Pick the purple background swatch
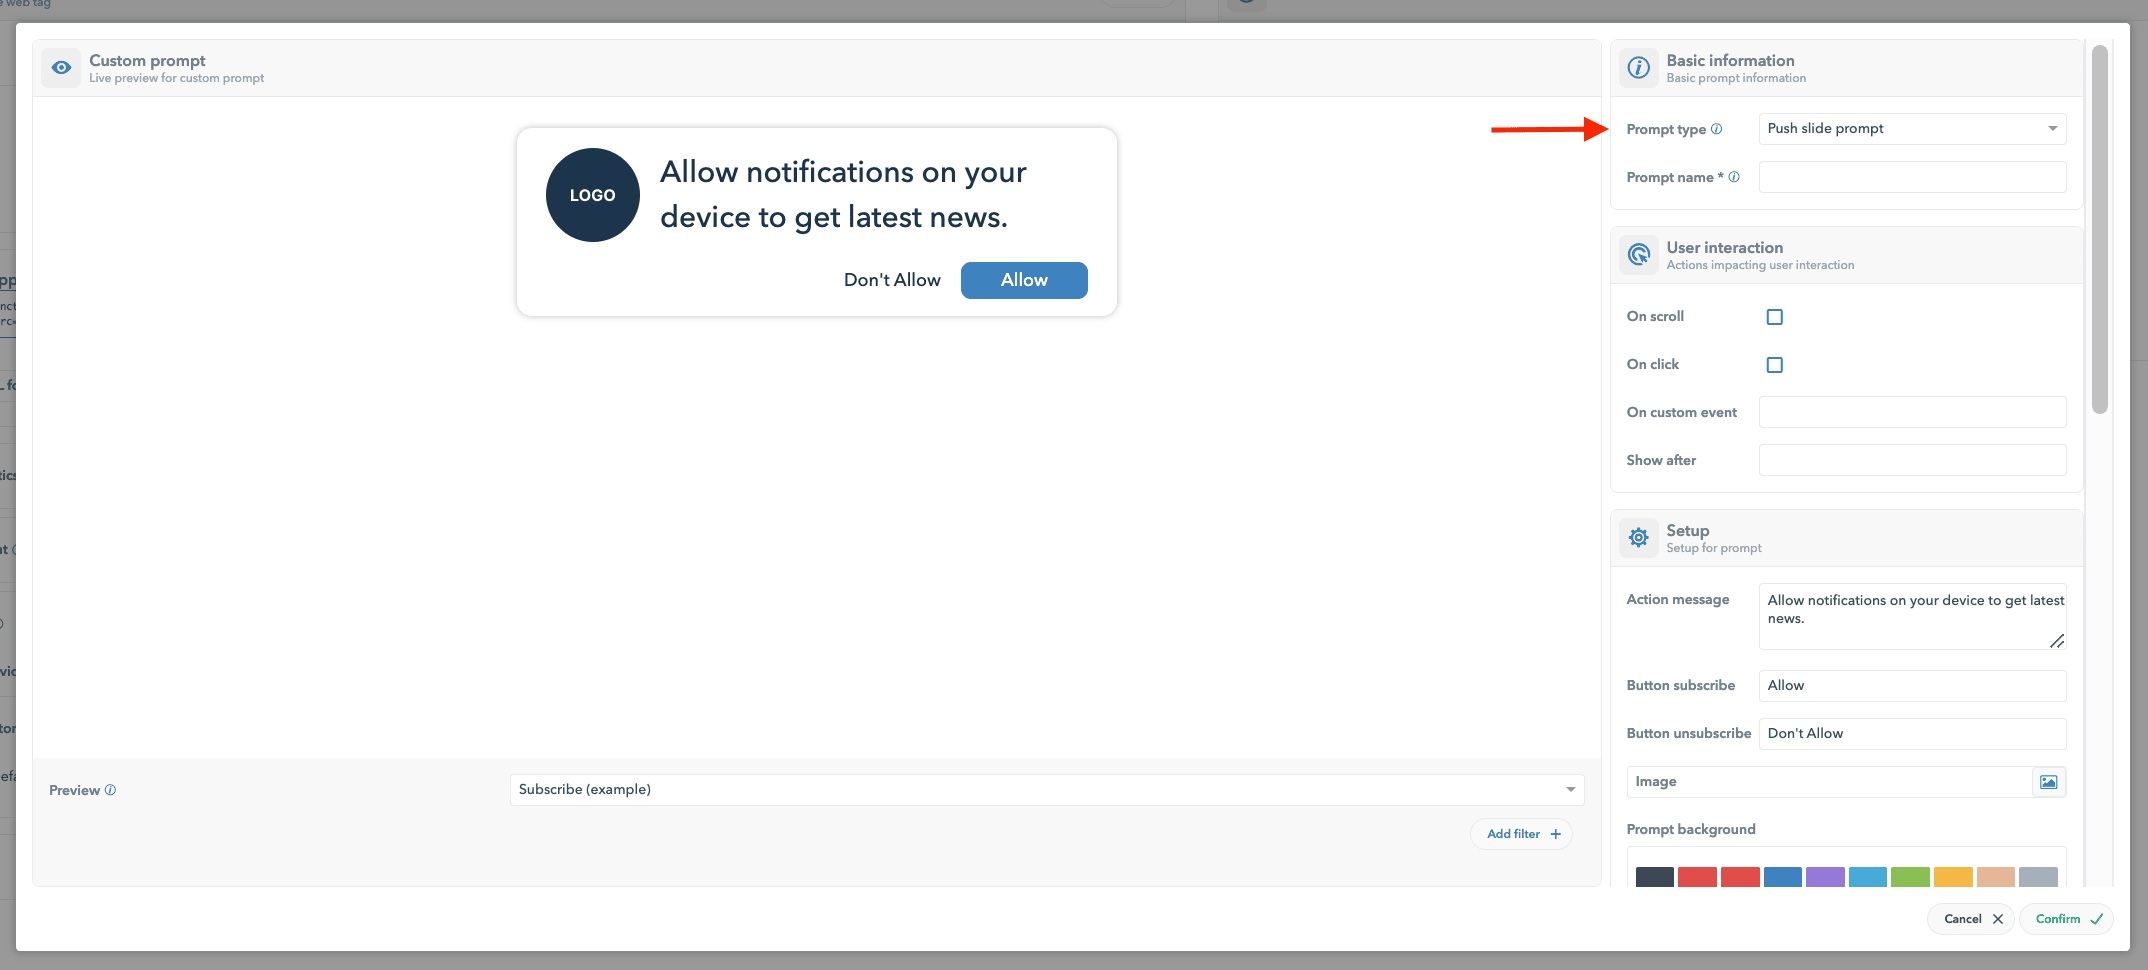 (x=1825, y=877)
